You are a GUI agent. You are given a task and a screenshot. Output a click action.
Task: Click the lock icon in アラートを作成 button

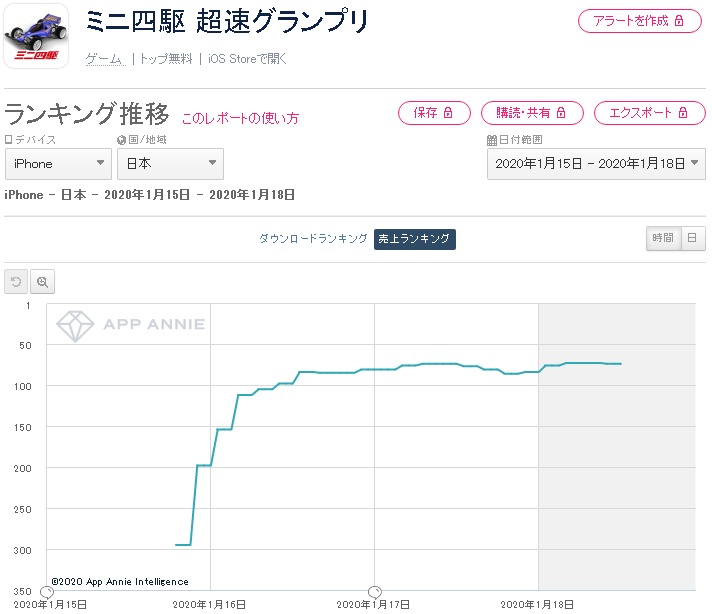click(x=679, y=20)
